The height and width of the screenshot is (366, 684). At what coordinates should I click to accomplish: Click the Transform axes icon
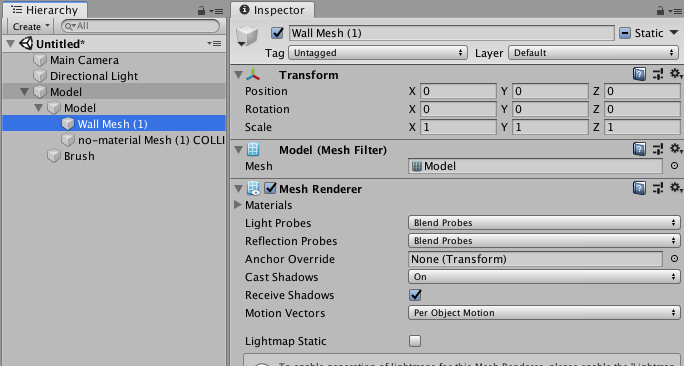253,75
